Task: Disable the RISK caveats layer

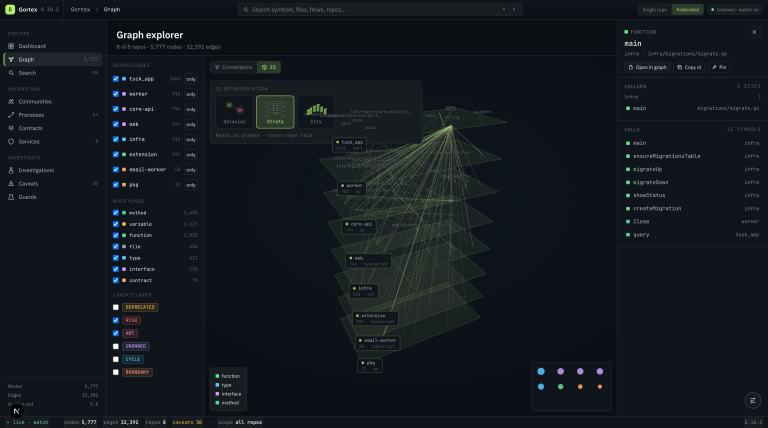Action: coord(116,320)
